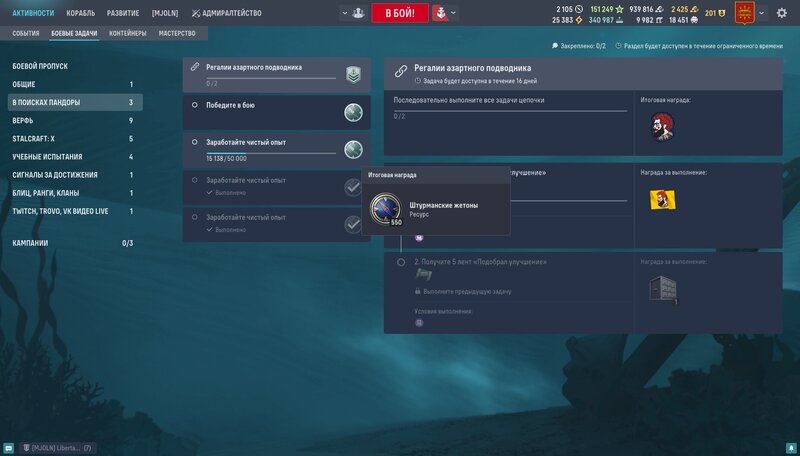Expand the dropdown arrow next to clan emblem
The width and height of the screenshot is (800, 456).
(763, 13)
